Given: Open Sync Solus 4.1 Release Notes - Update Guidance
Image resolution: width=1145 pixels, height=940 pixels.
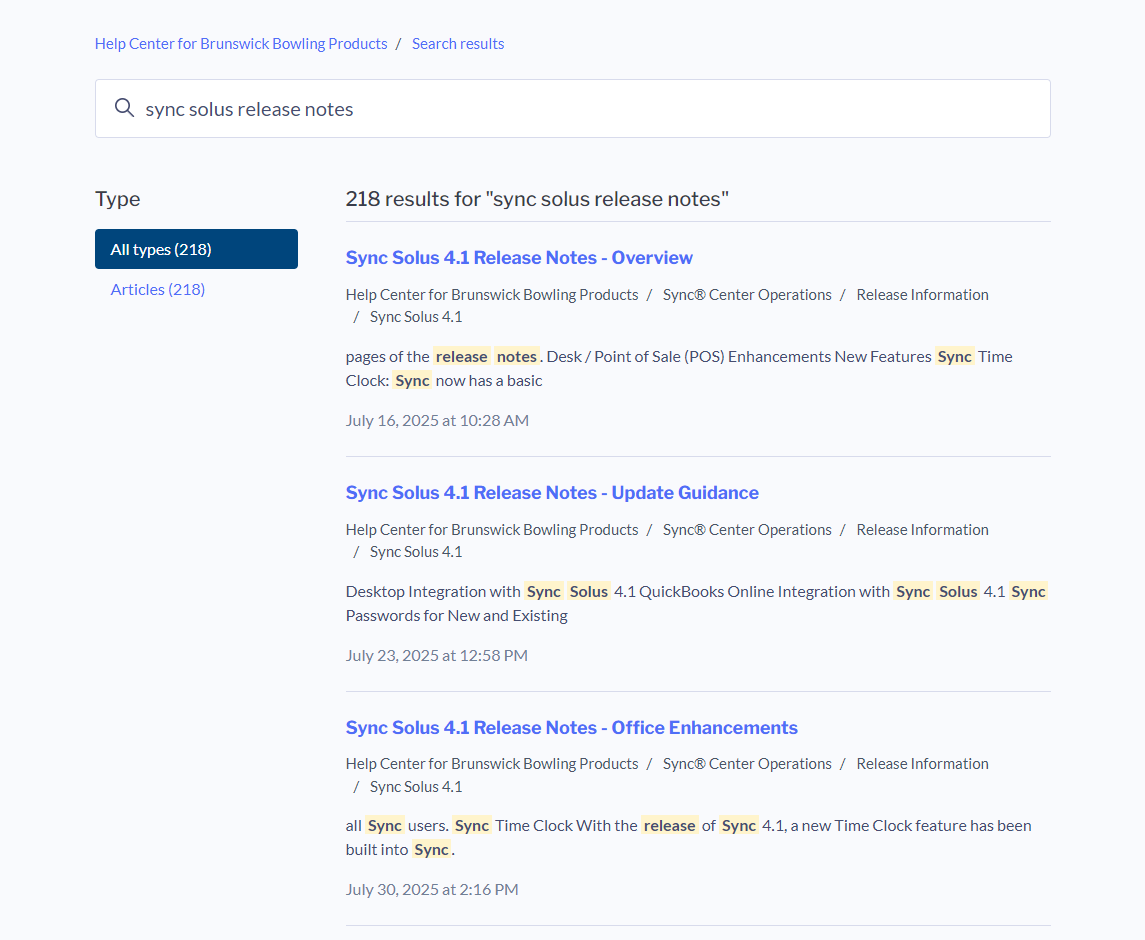Looking at the screenshot, I should [552, 493].
